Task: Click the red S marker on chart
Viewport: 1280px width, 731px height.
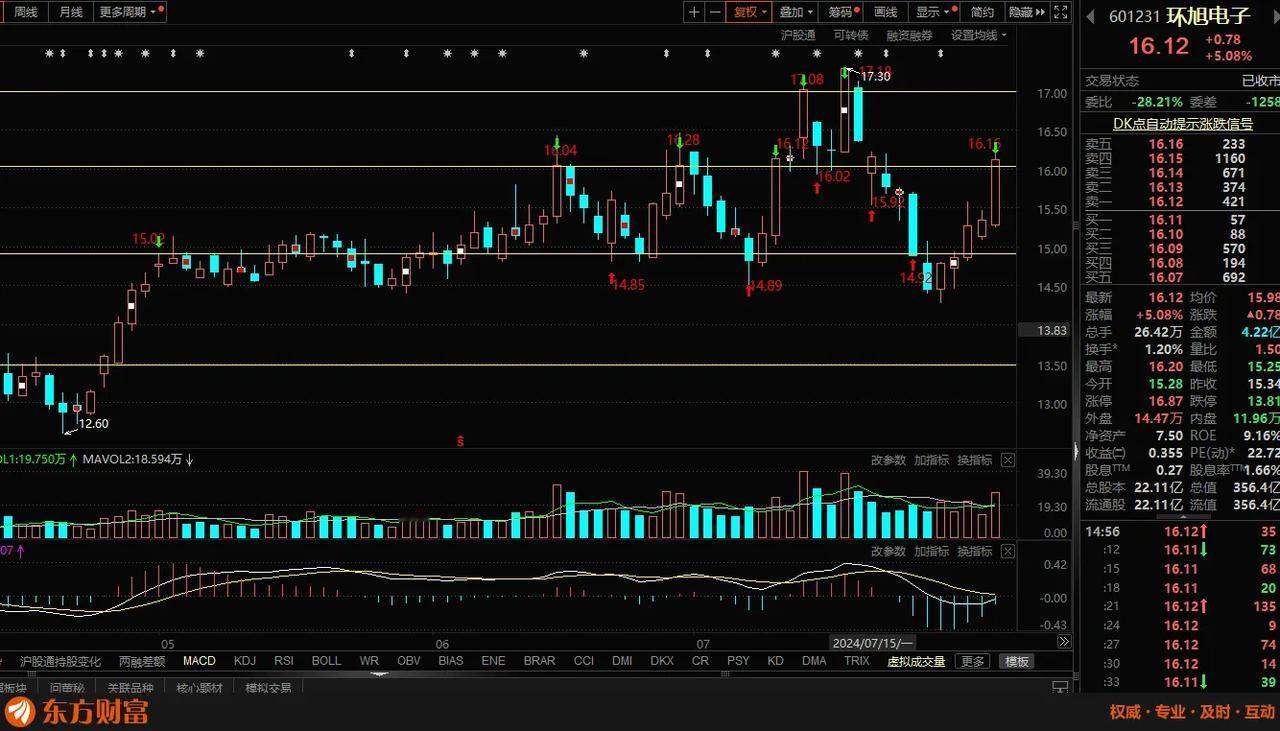Action: pos(460,440)
